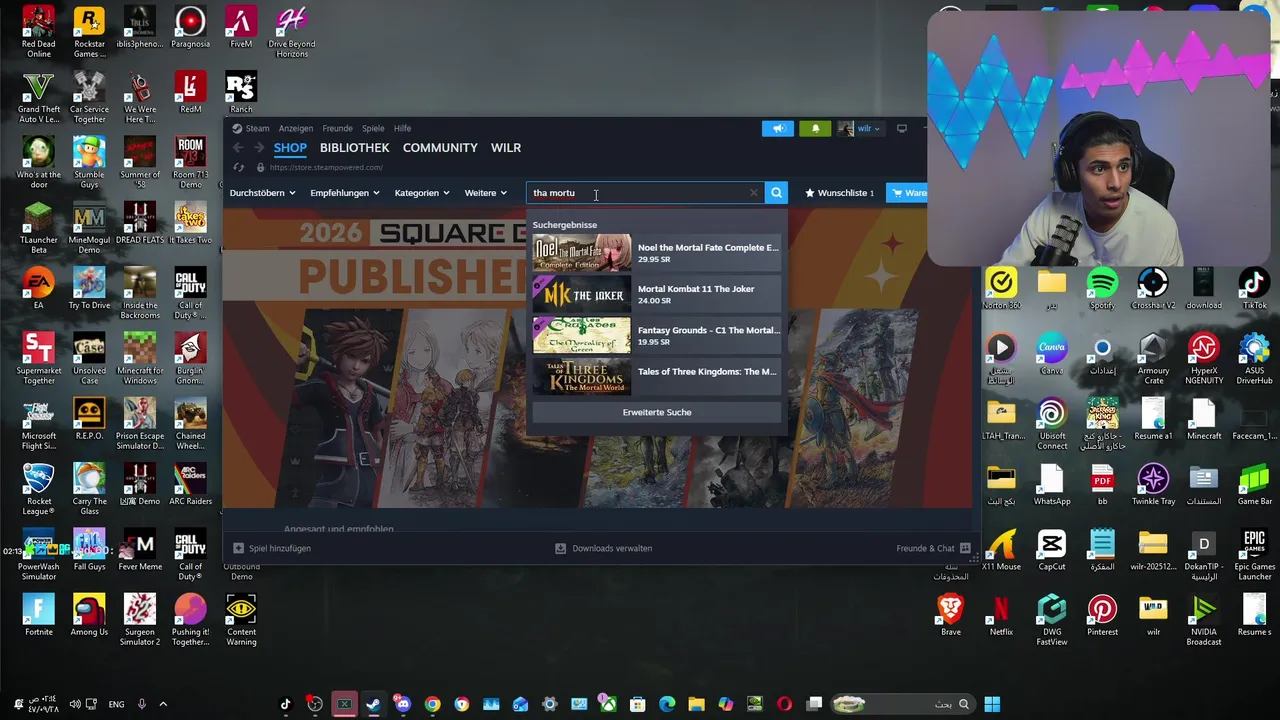Select Ubisoft Connect desktop icon
The height and width of the screenshot is (720, 1280).
tap(1051, 424)
